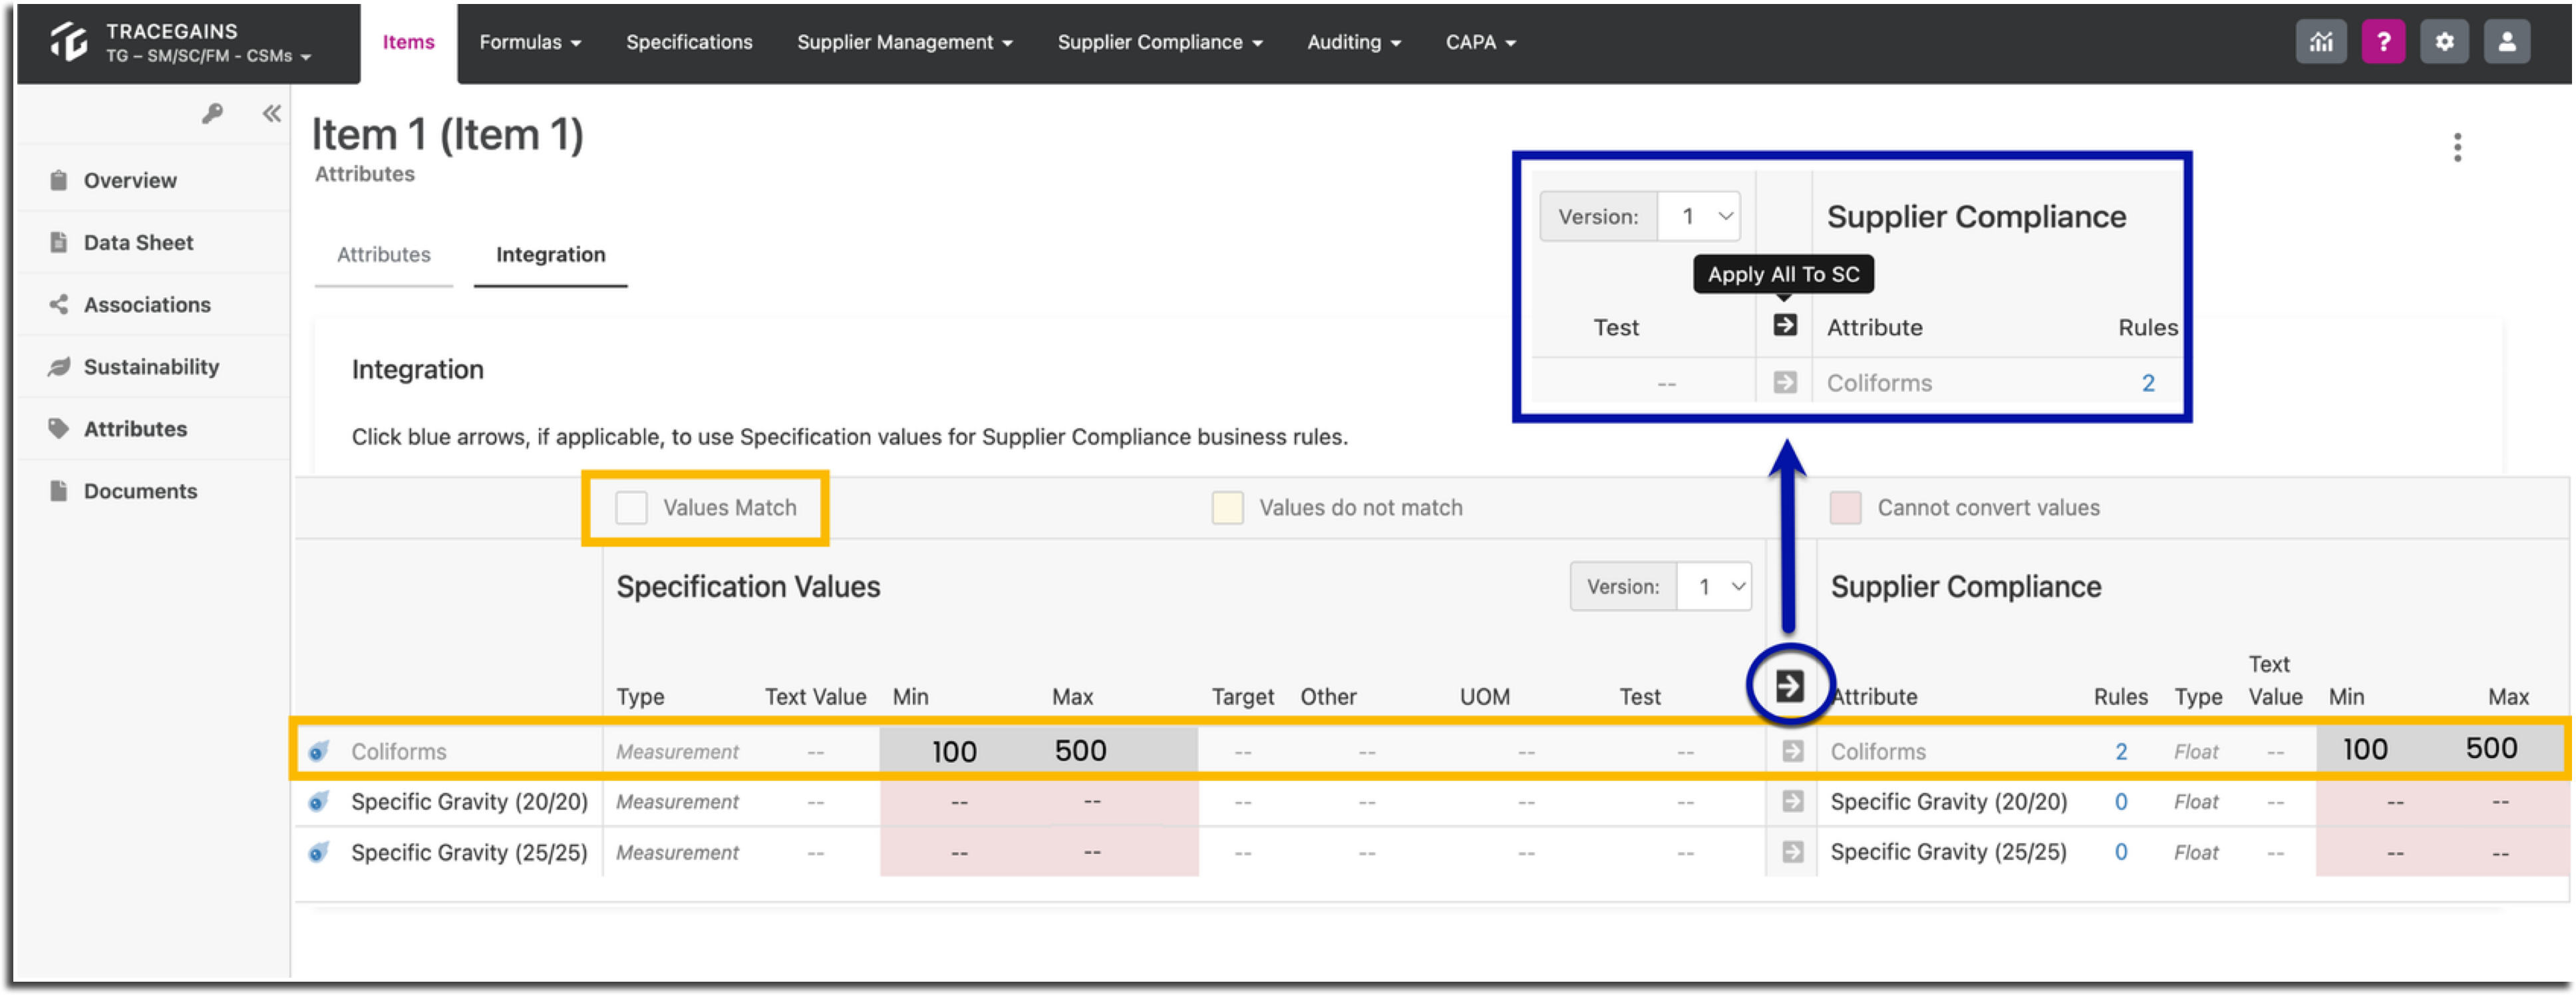Image resolution: width=2576 pixels, height=995 pixels.
Task: Click the key icon in sidebar
Action: pyautogui.click(x=212, y=113)
